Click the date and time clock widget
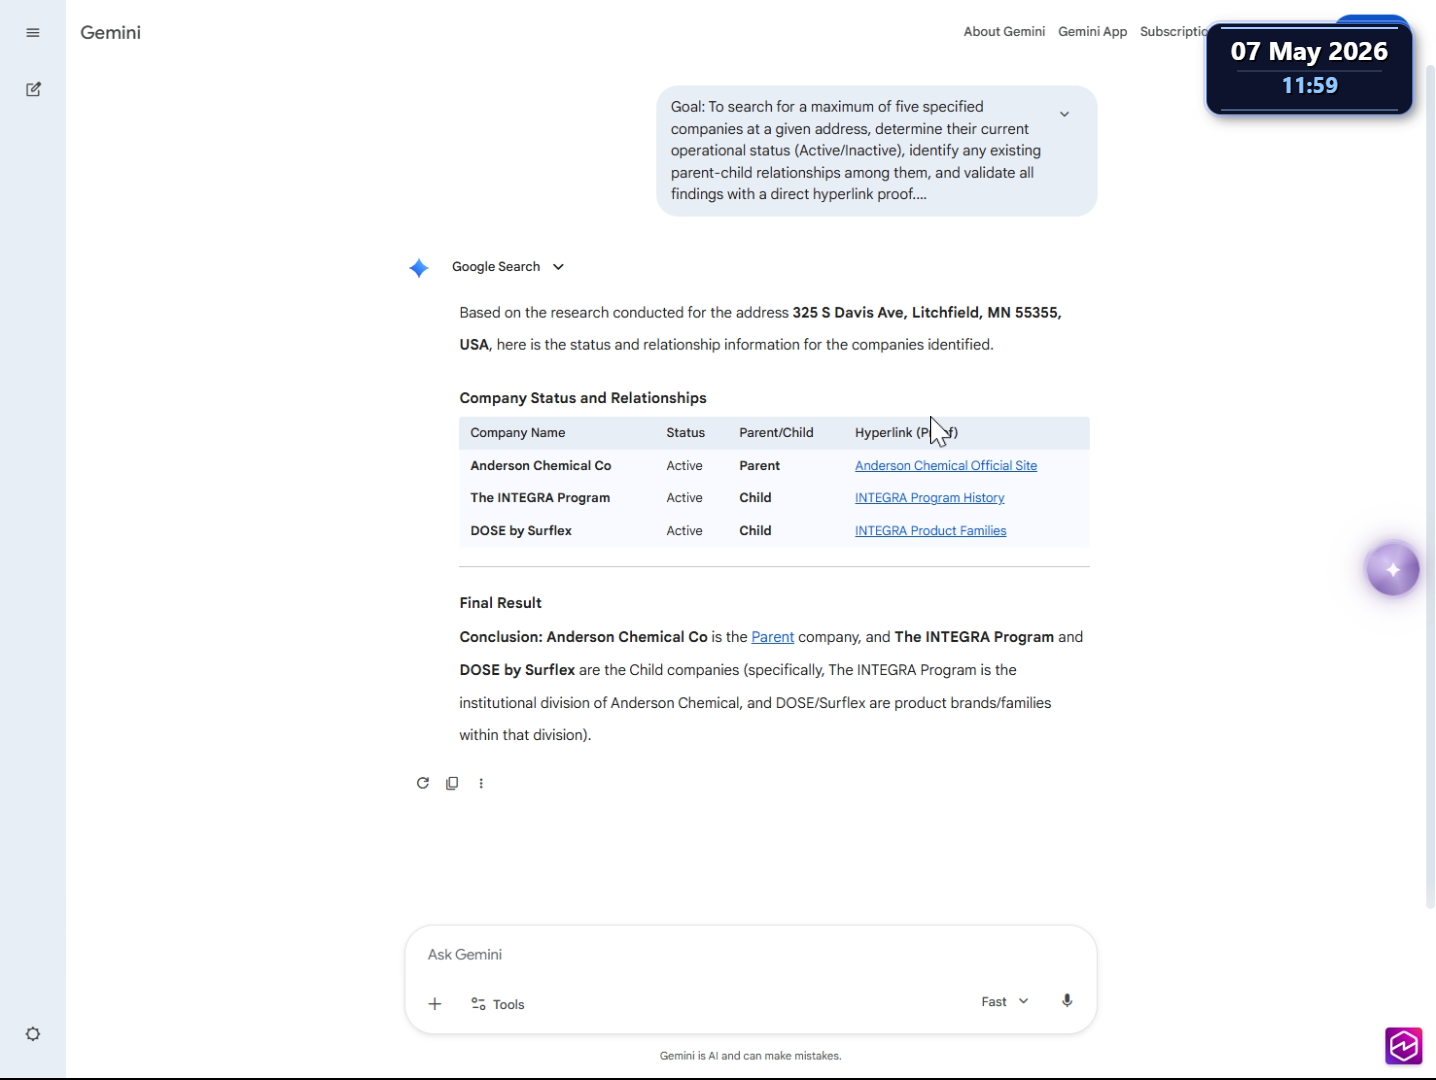Screen dimensions: 1436x1080 (1309, 69)
